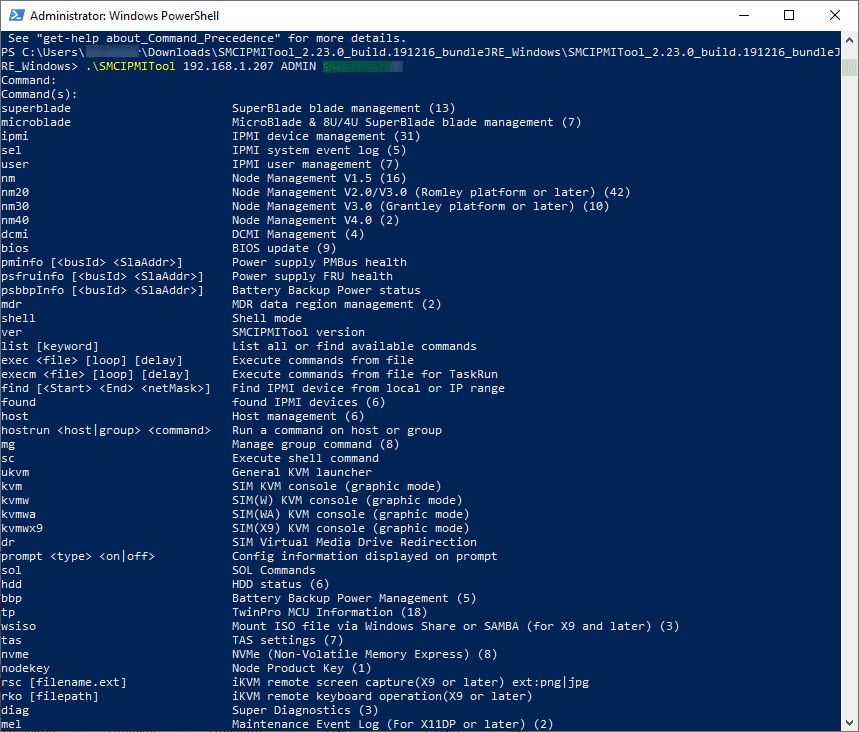Click the '.\SMCIPMITool' command text
This screenshot has width=859, height=732.
click(x=130, y=66)
